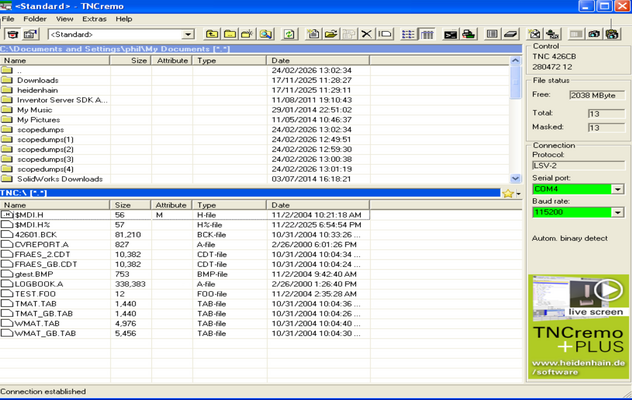
Task: Click the column layout toolbar icon
Action: [492, 34]
